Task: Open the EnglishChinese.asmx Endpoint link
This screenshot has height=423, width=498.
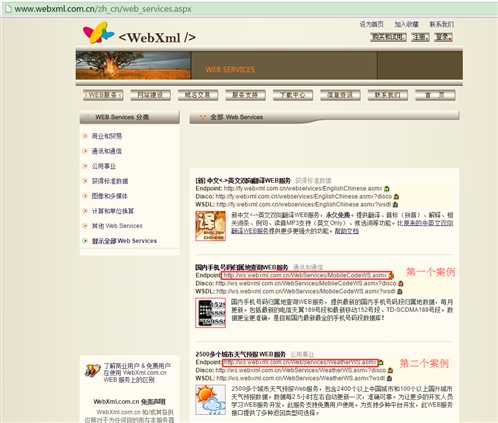Action: 303,189
